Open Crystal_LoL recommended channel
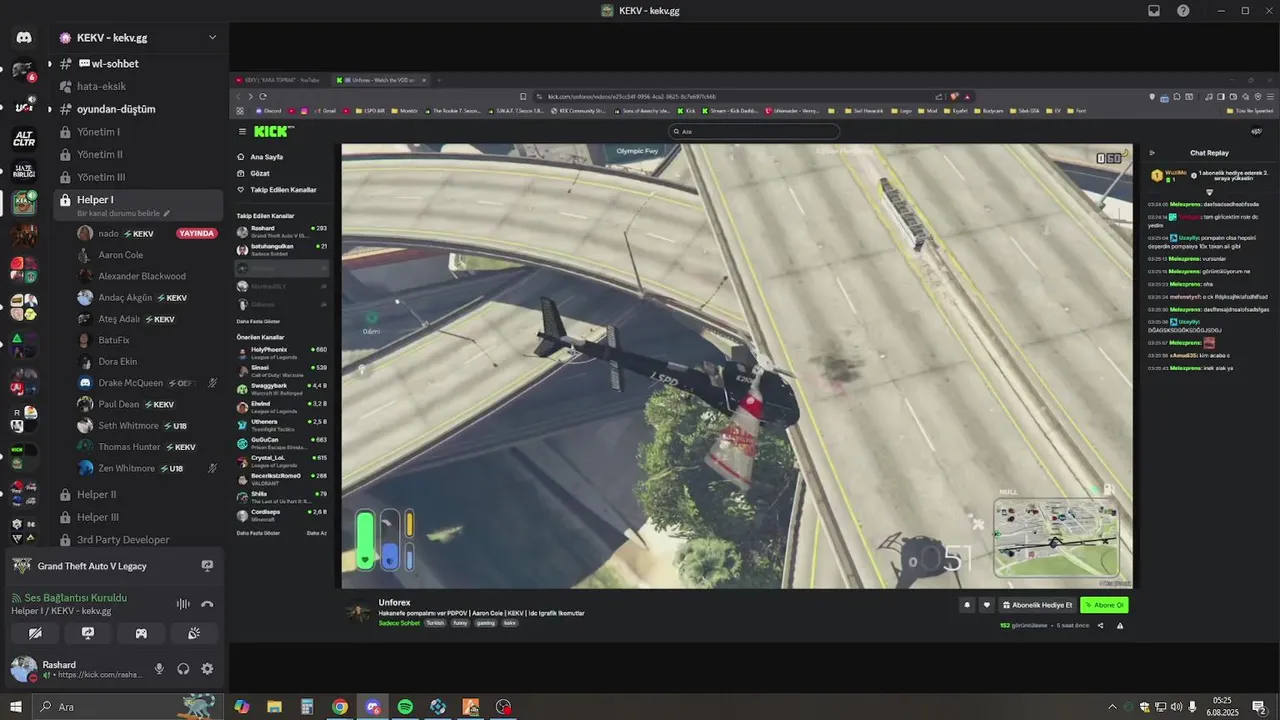The width and height of the screenshot is (1280, 720). tap(282, 461)
